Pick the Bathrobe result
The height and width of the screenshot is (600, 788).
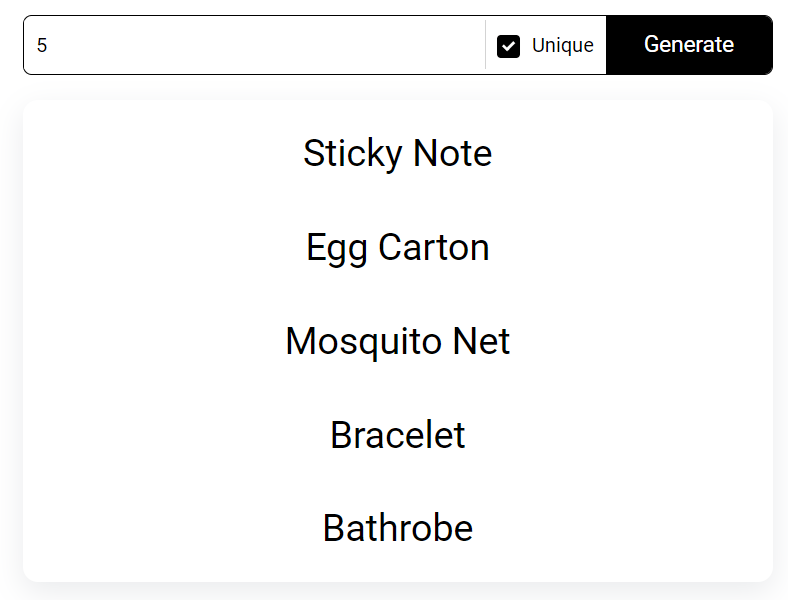point(397,529)
